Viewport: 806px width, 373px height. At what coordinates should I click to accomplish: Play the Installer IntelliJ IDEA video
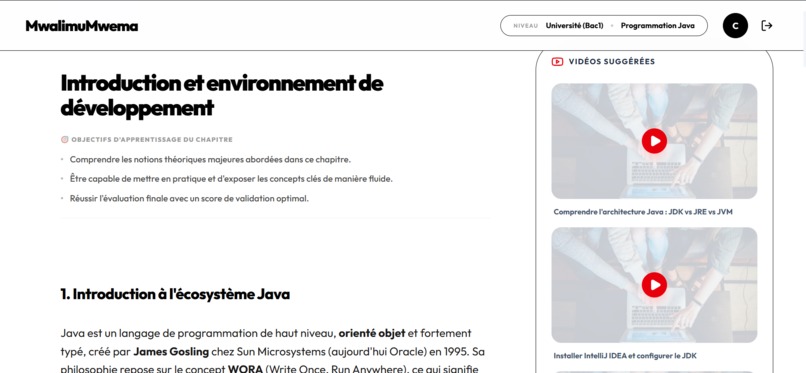click(x=654, y=285)
